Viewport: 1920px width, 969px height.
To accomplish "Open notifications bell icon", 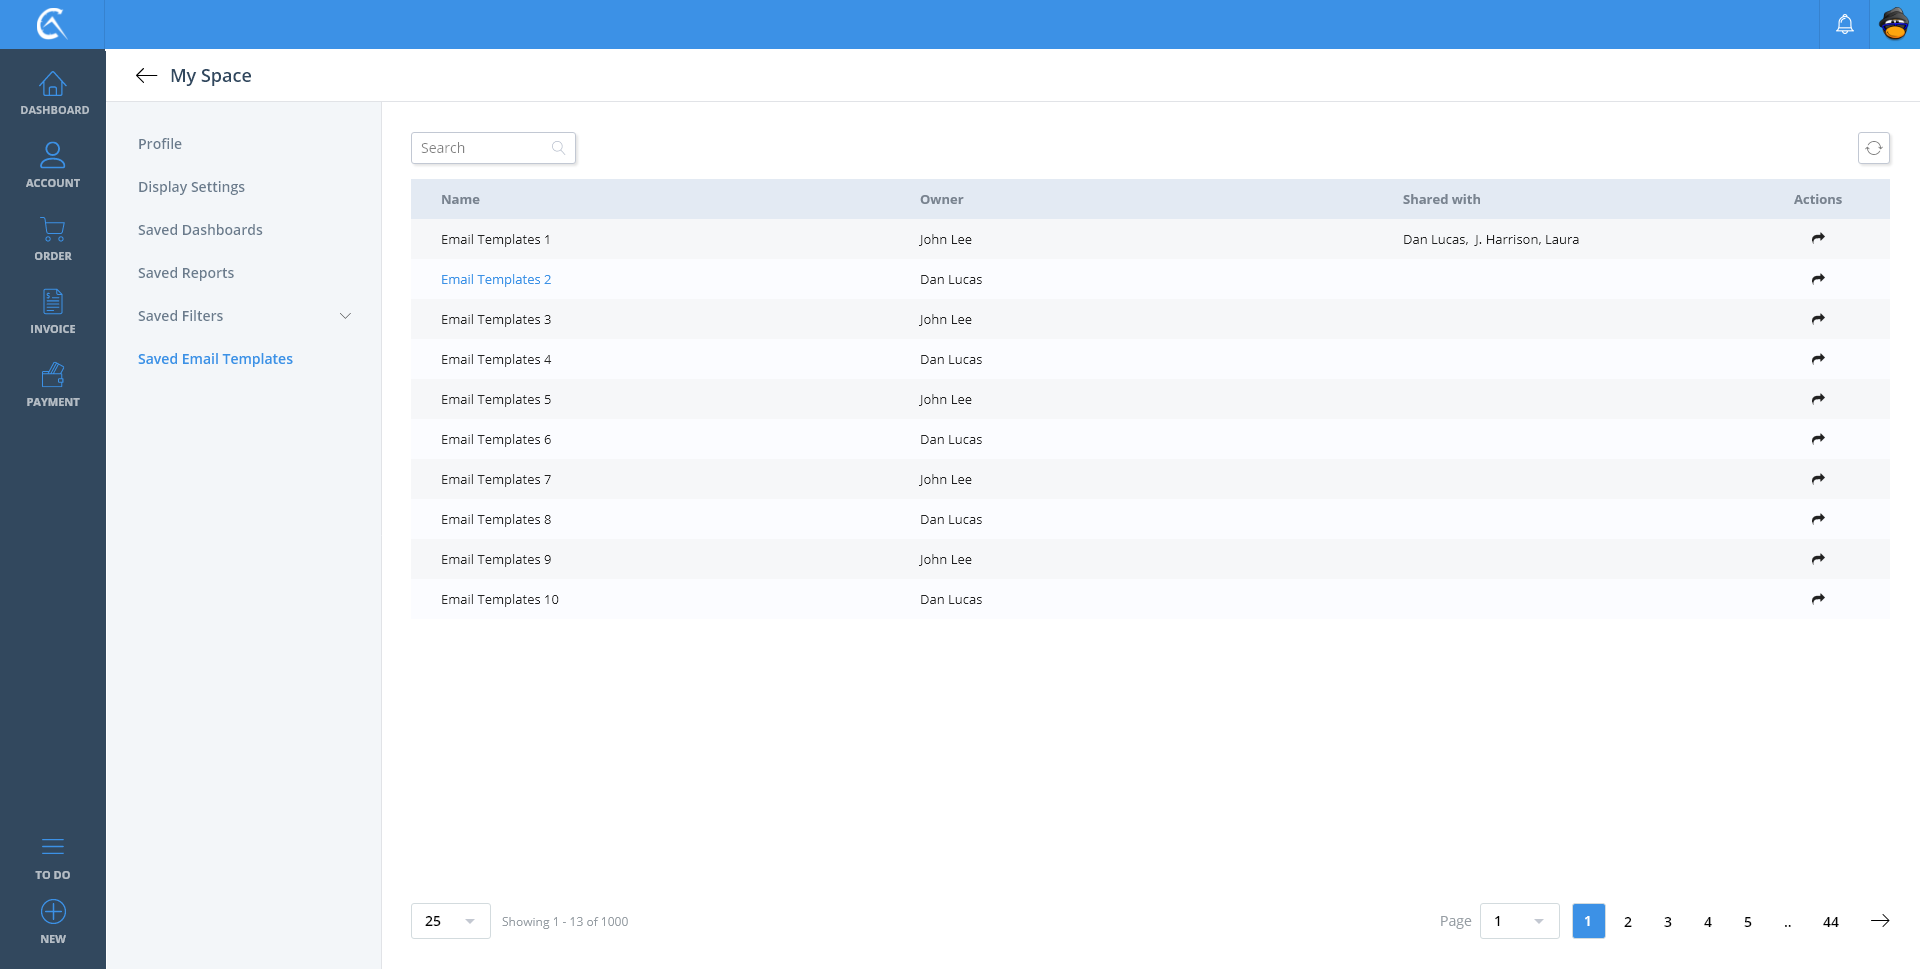I will click(1844, 24).
